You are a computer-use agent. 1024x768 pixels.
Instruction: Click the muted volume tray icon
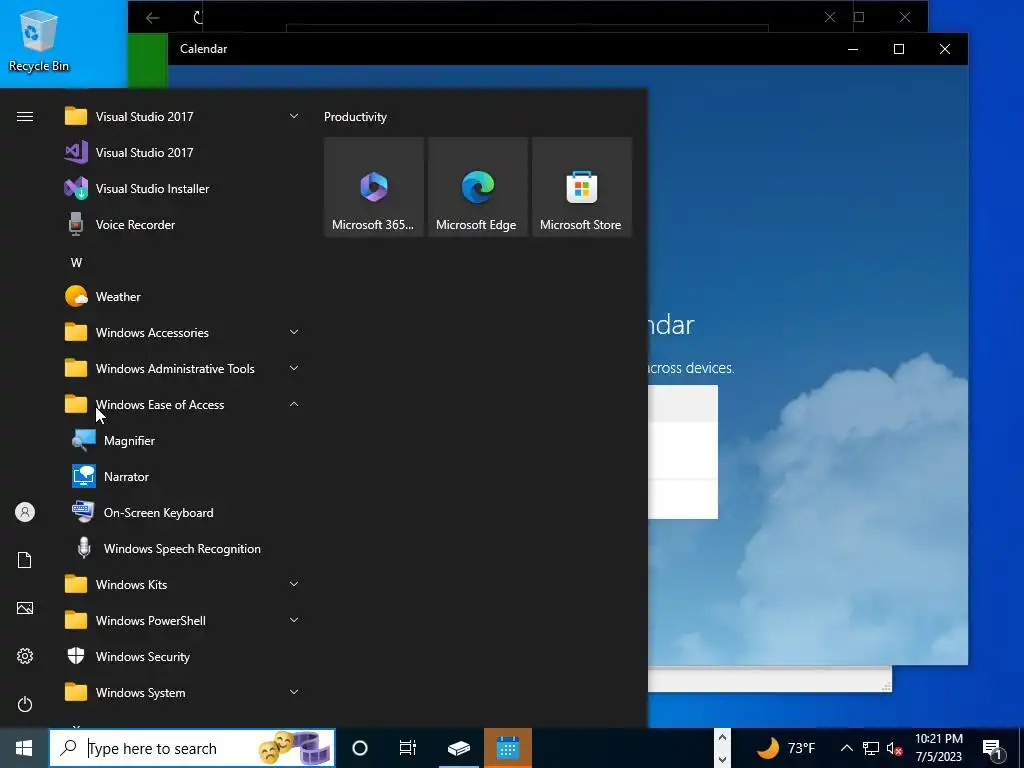(894, 748)
